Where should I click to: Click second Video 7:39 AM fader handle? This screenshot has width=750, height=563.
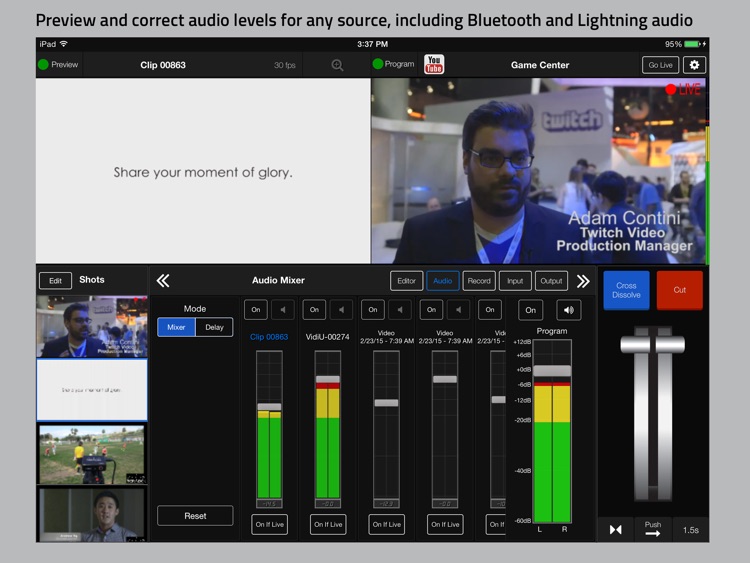[x=445, y=379]
